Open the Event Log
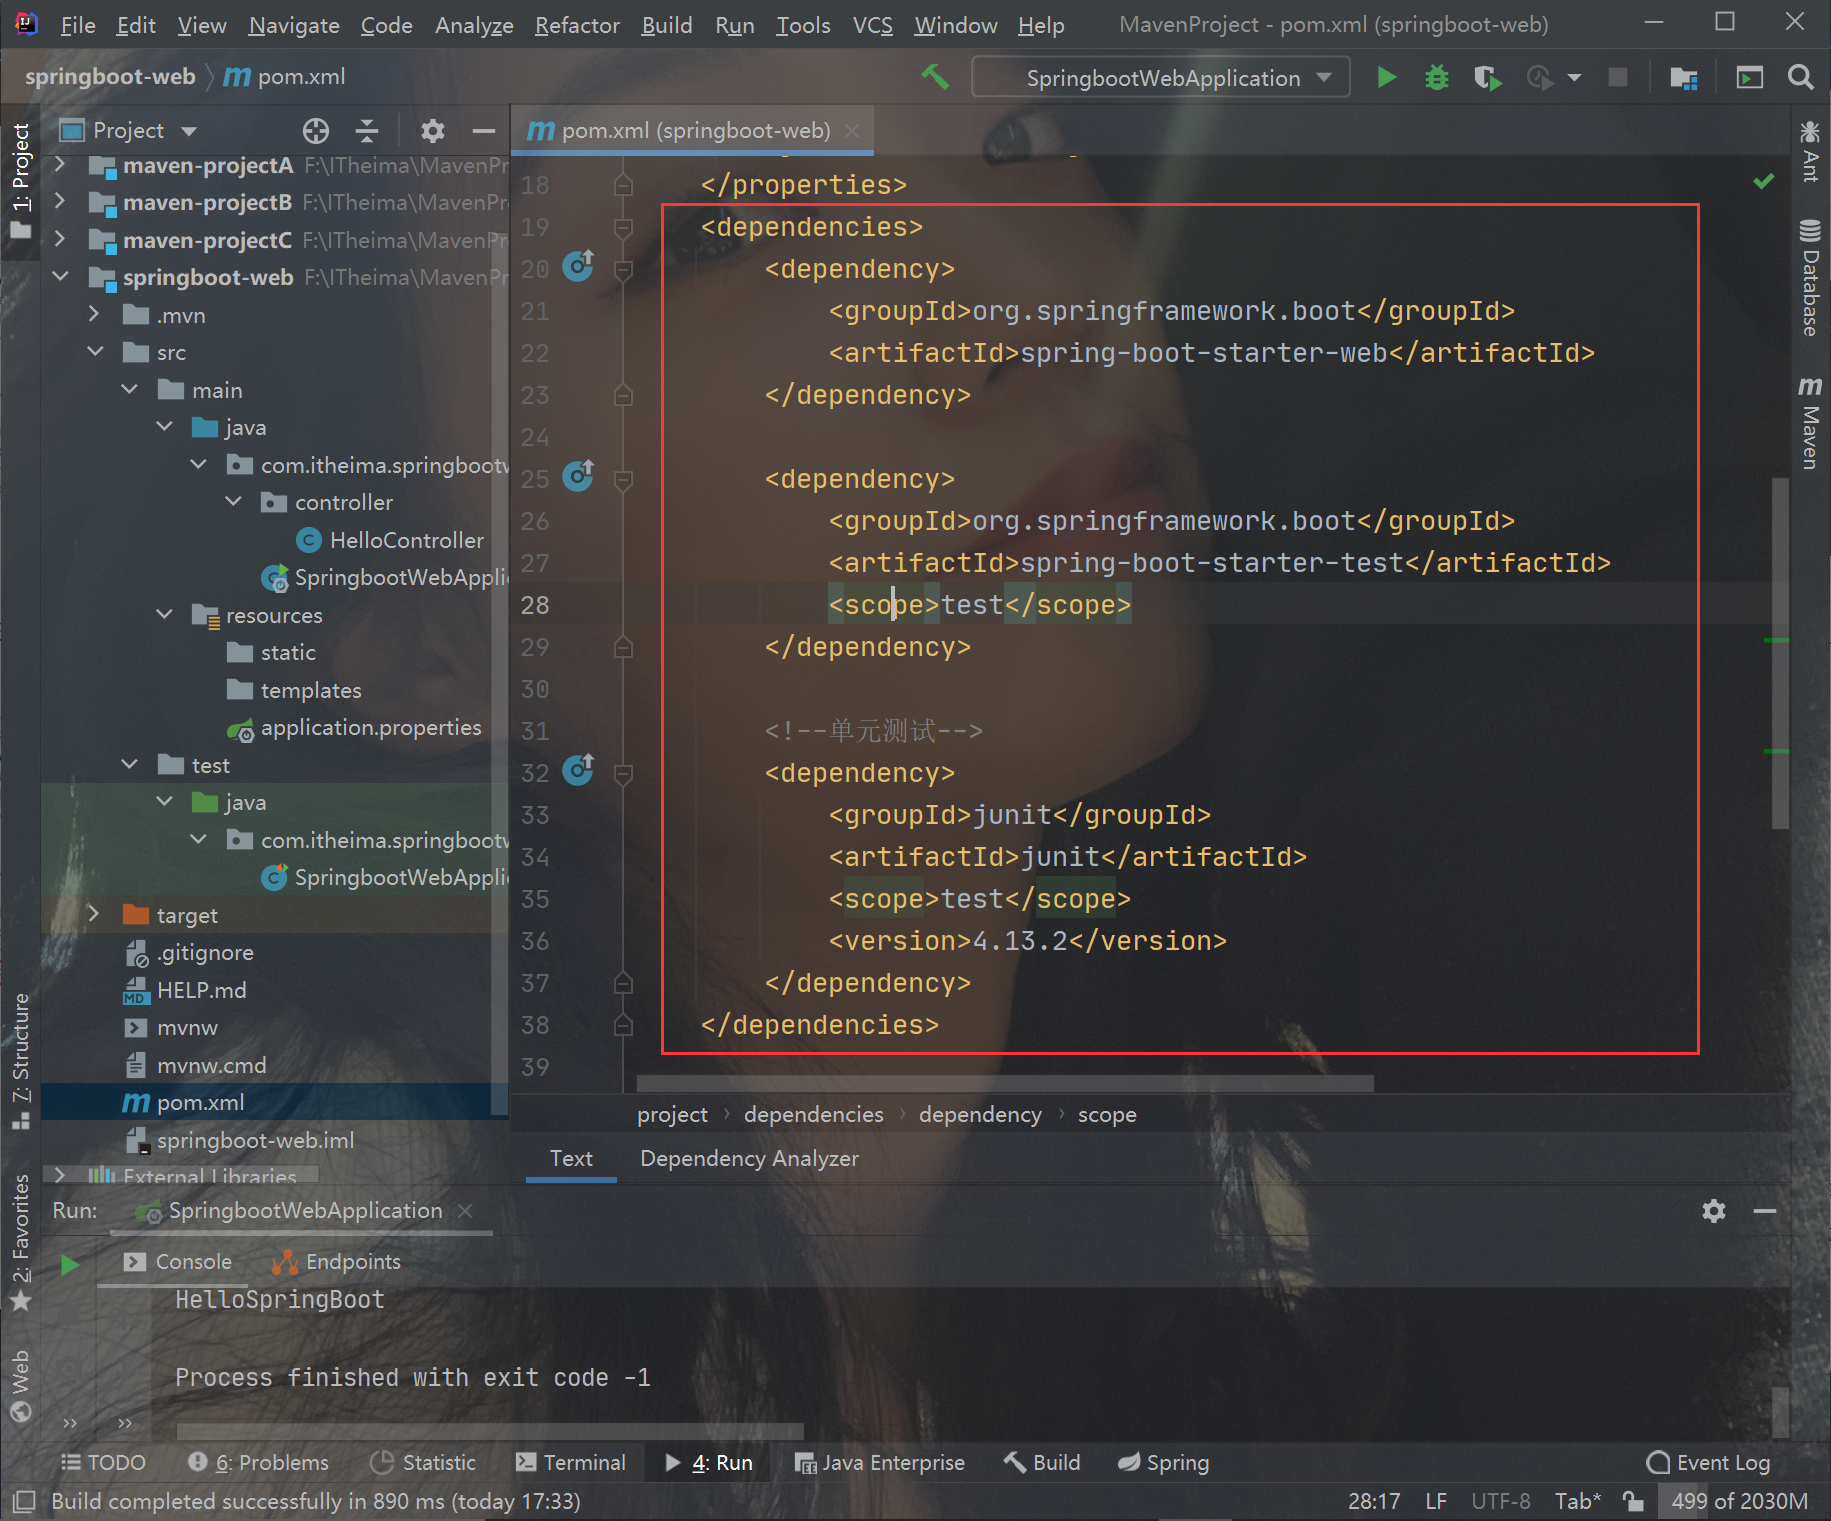This screenshot has width=1831, height=1521. pyautogui.click(x=1709, y=1463)
